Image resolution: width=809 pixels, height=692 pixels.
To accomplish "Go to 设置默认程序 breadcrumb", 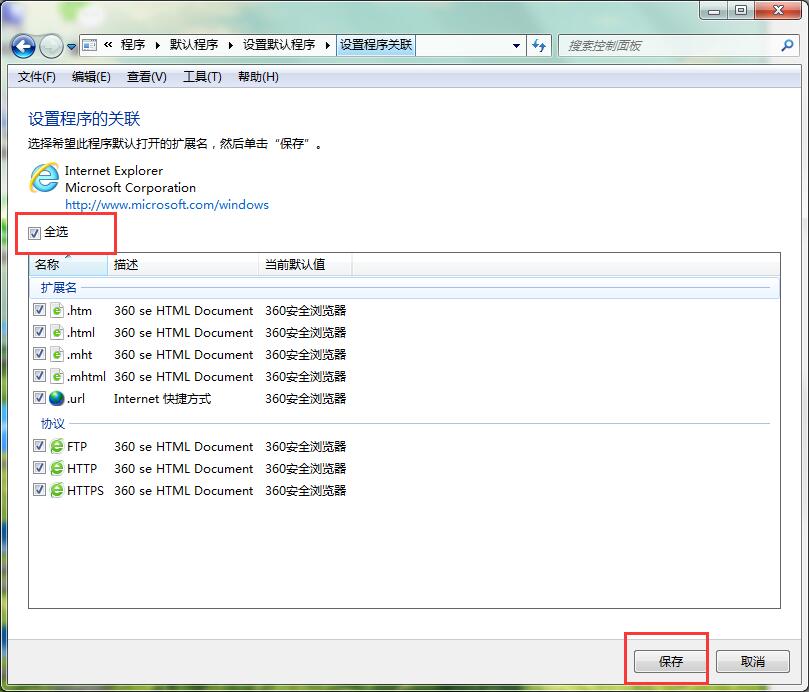I will pyautogui.click(x=279, y=45).
